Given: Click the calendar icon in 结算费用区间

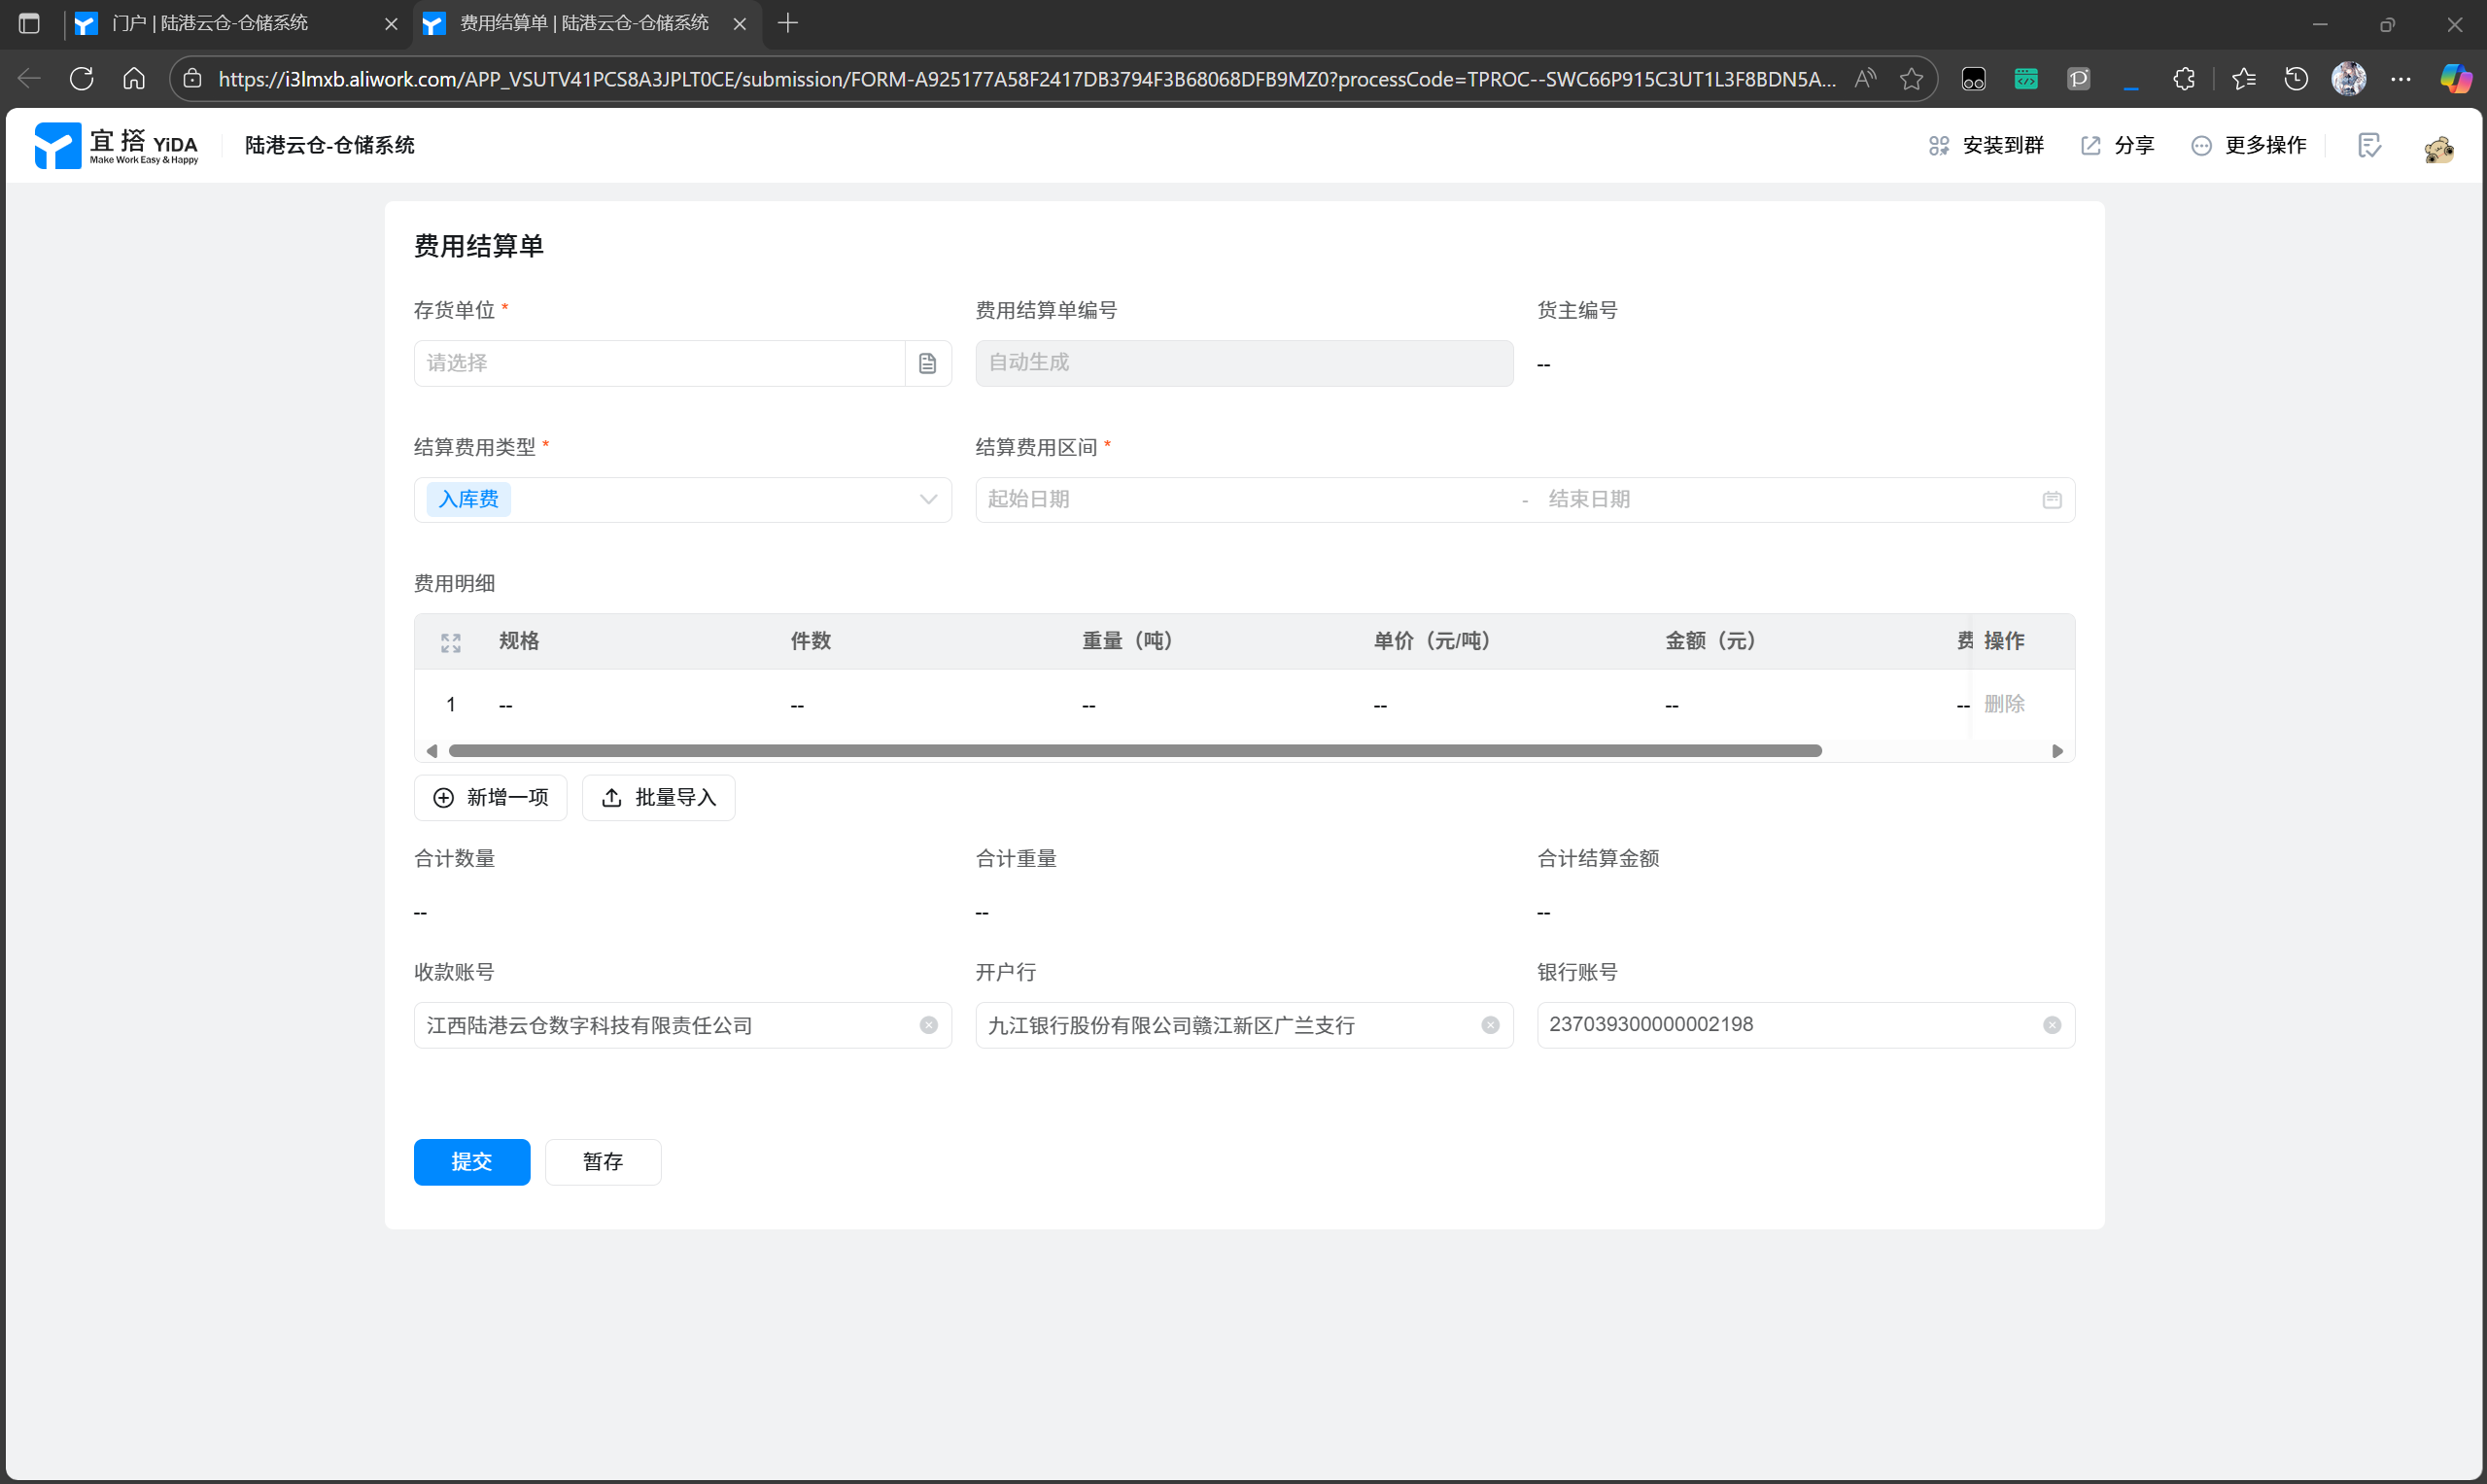Looking at the screenshot, I should pyautogui.click(x=2051, y=500).
